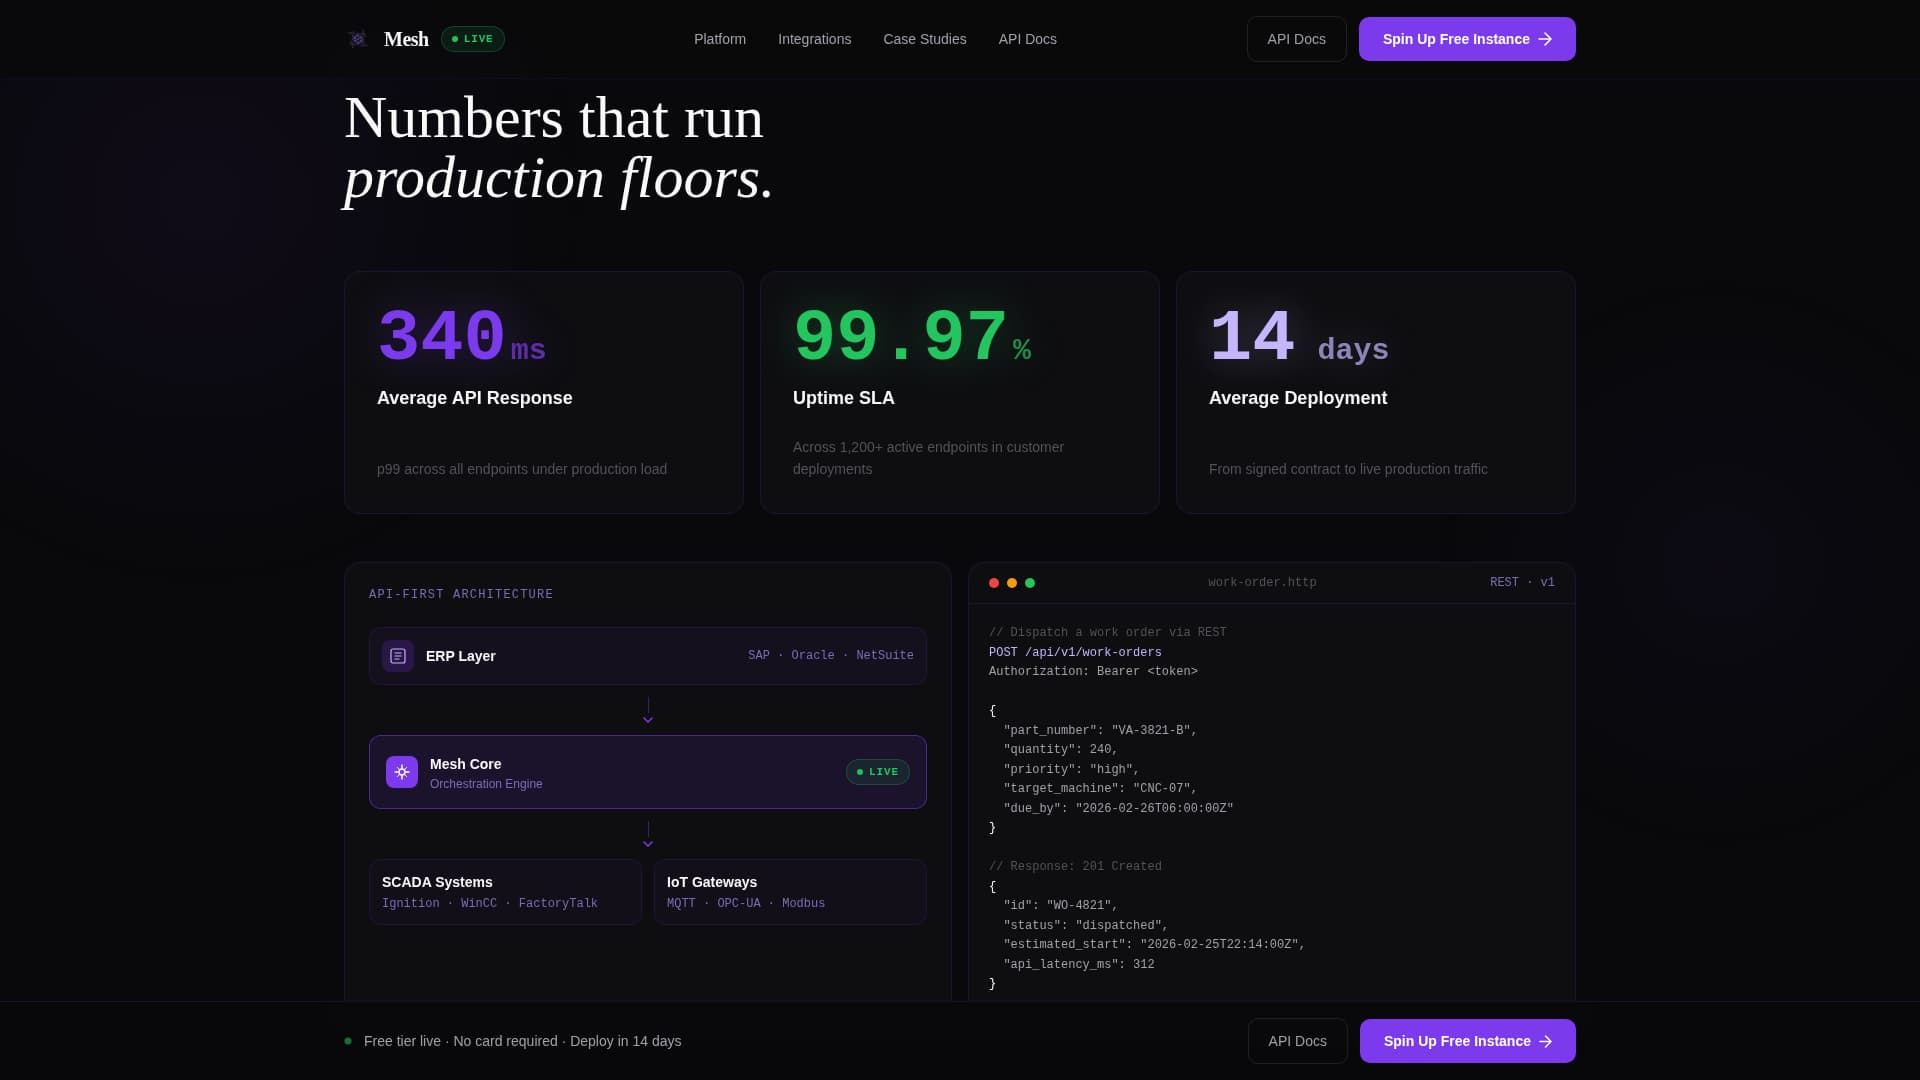
Task: Click the "Orchestration Engine" subtitle
Action: (486, 784)
